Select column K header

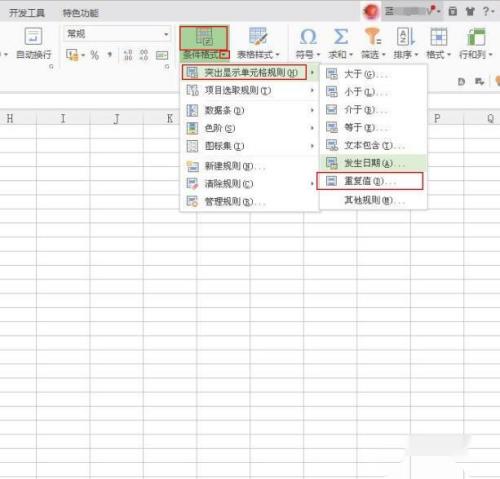click(x=161, y=118)
